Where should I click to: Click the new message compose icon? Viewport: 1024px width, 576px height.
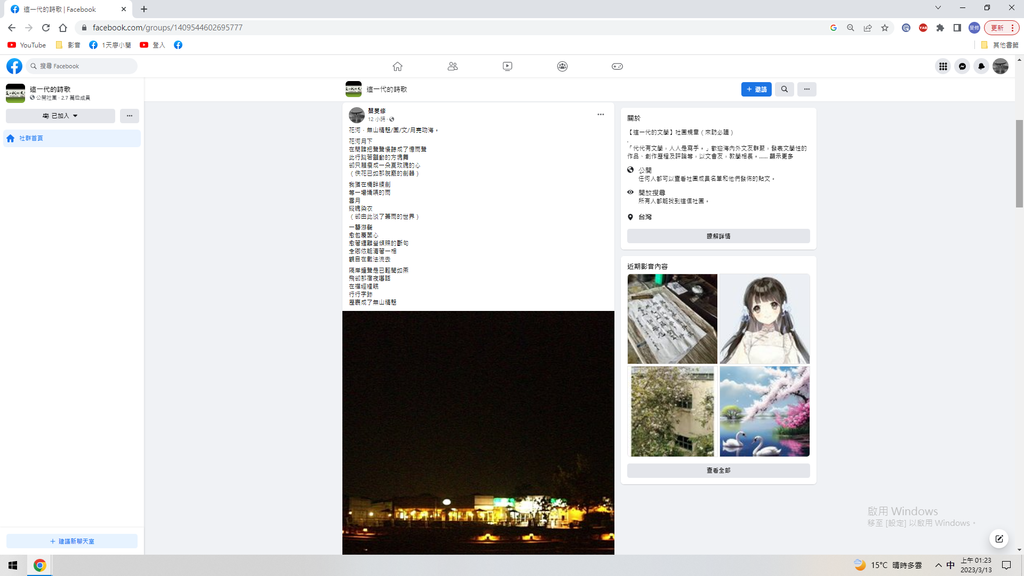[x=997, y=539]
